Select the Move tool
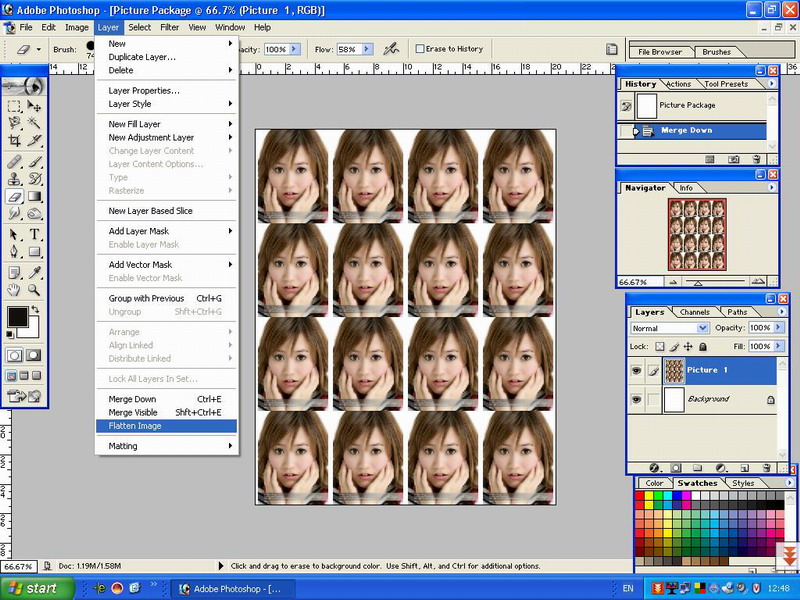Viewport: 800px width, 600px height. 34,105
